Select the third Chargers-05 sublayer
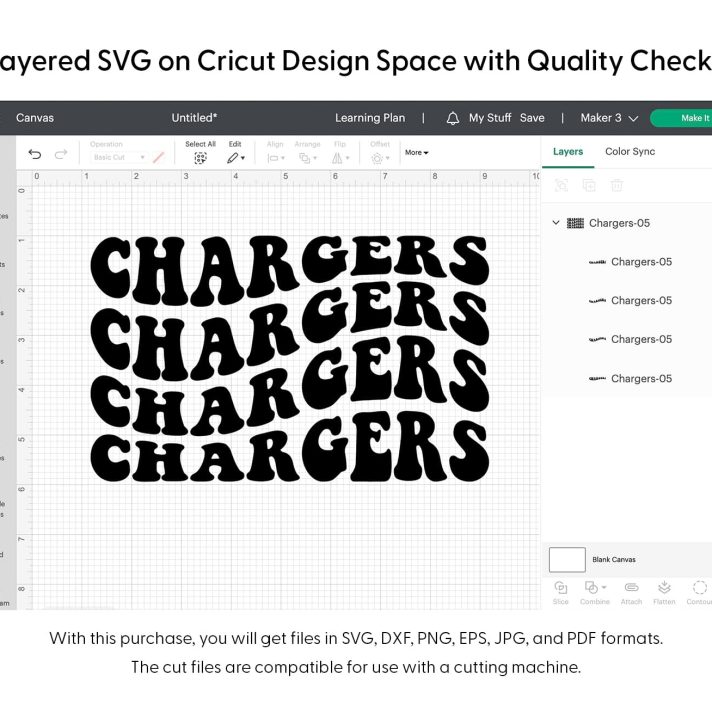 pyautogui.click(x=627, y=339)
